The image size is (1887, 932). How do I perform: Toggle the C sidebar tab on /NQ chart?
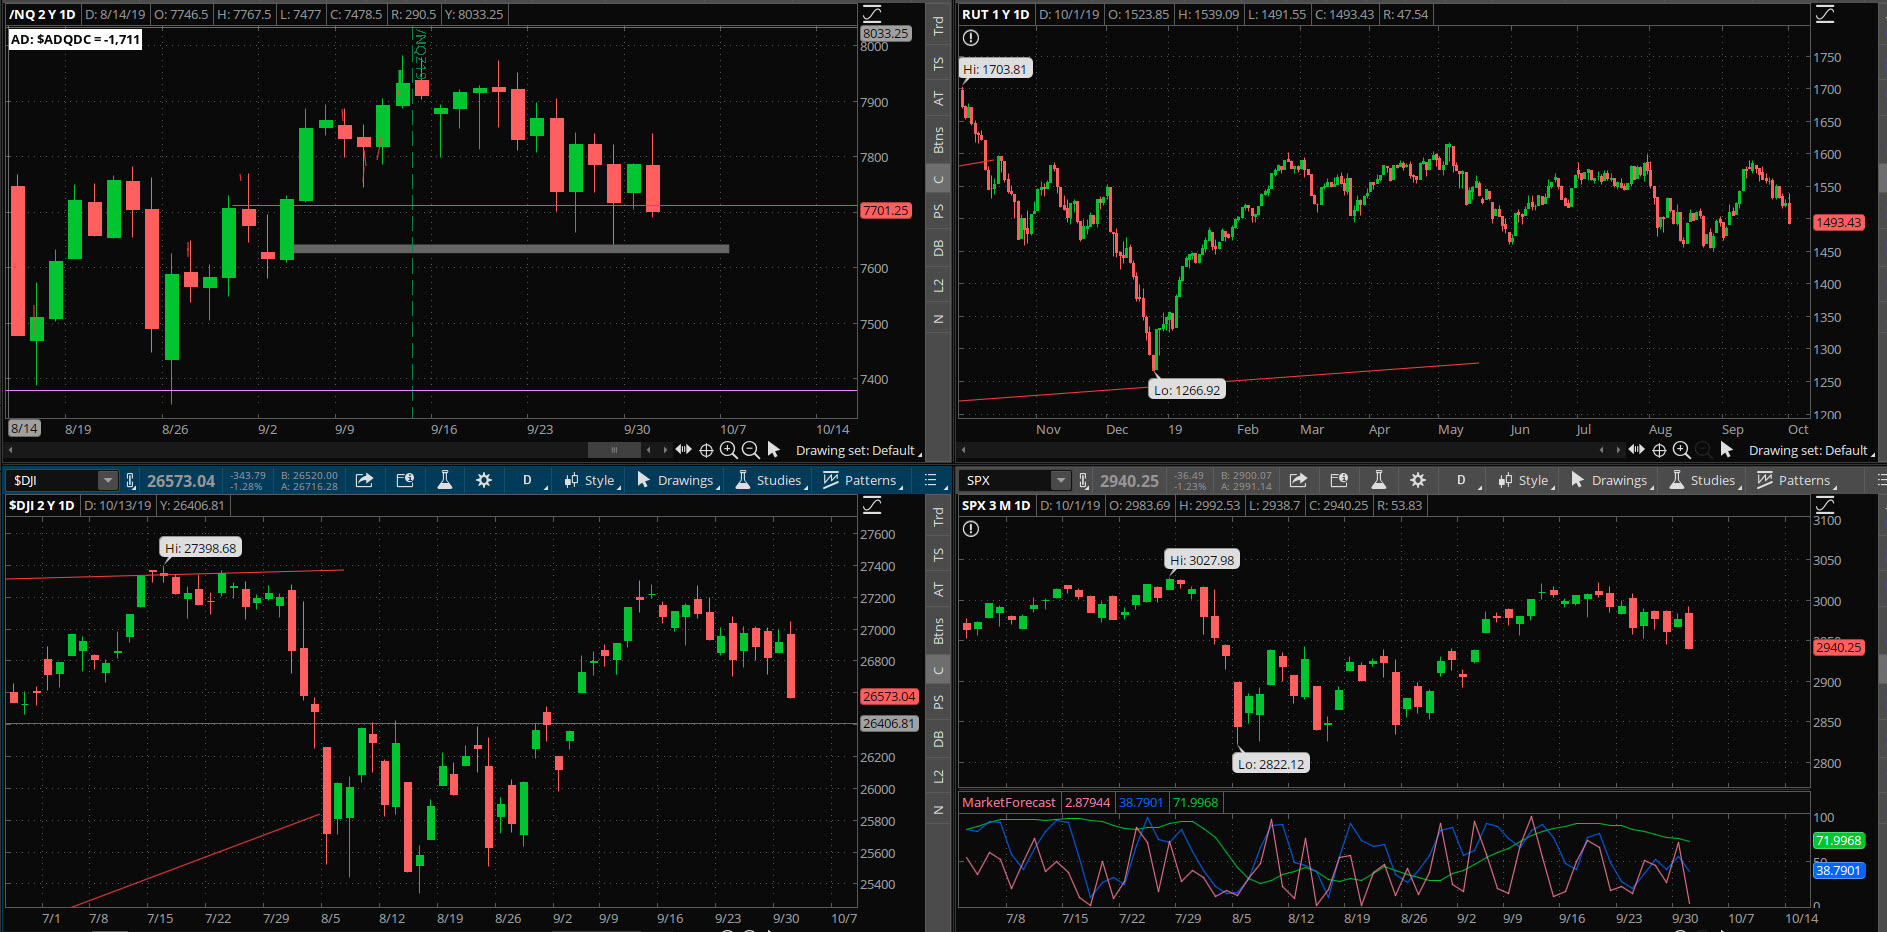(938, 180)
